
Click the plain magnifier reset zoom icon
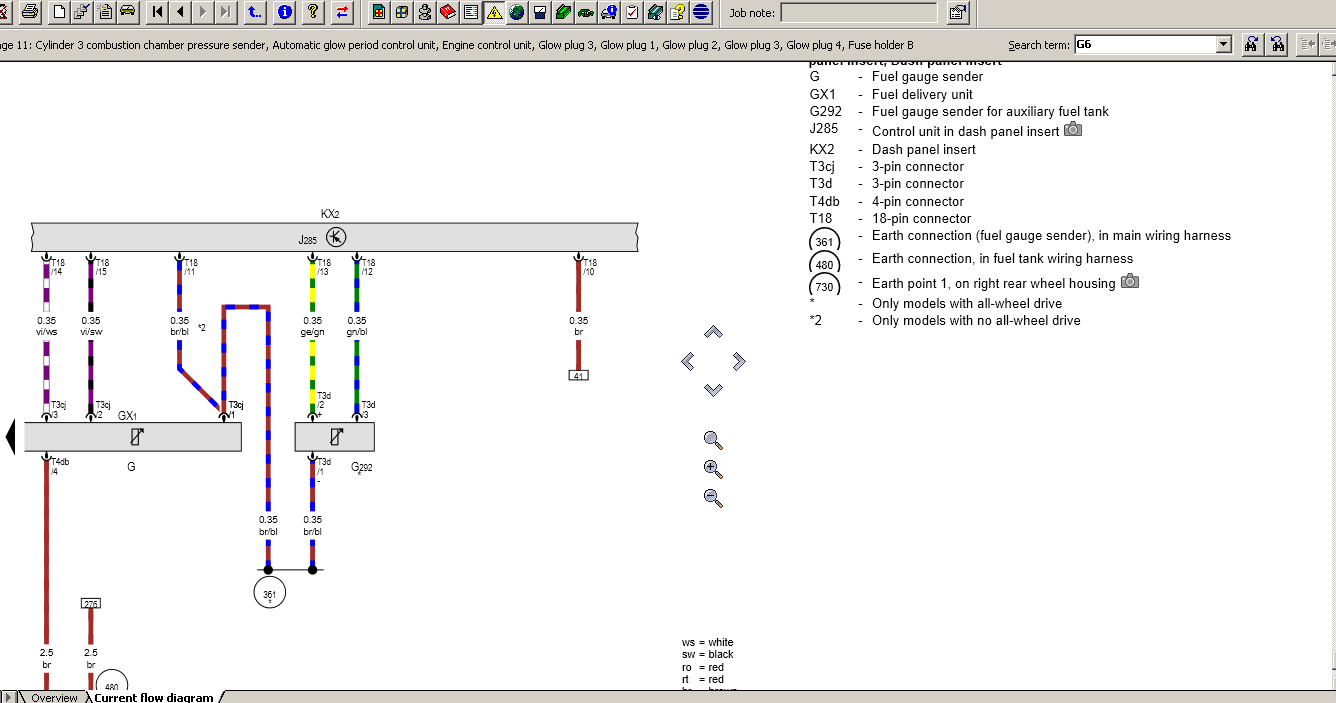click(713, 439)
